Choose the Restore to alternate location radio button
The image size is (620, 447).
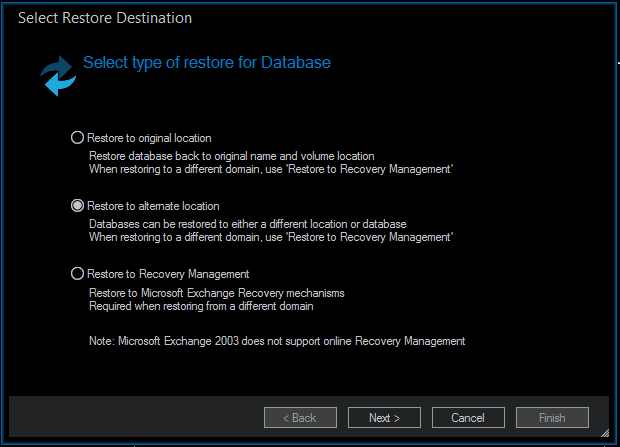78,206
